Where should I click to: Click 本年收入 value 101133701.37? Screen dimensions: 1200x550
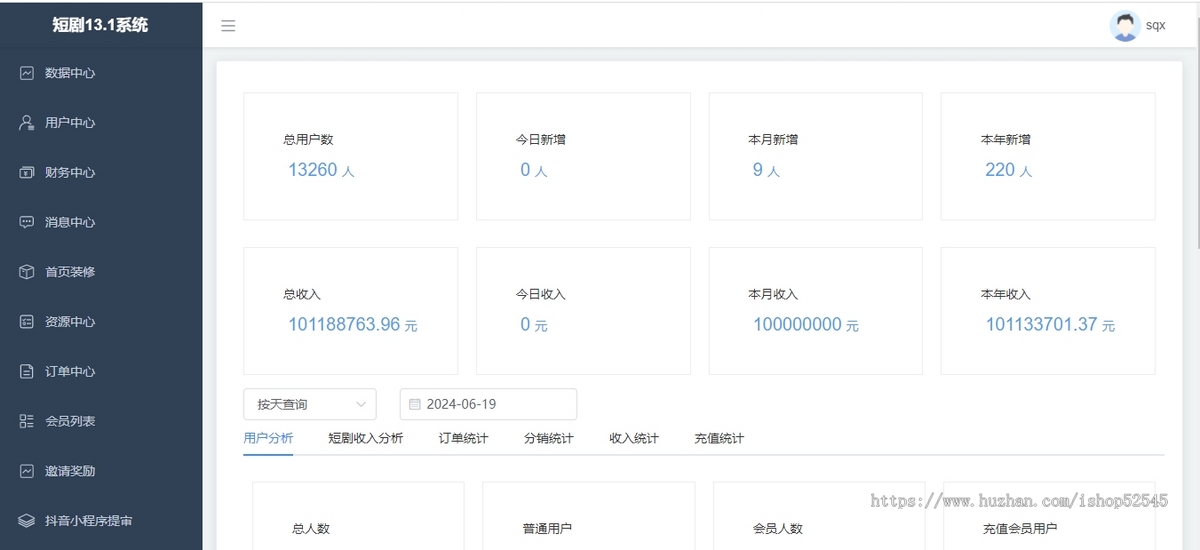(x=1041, y=325)
